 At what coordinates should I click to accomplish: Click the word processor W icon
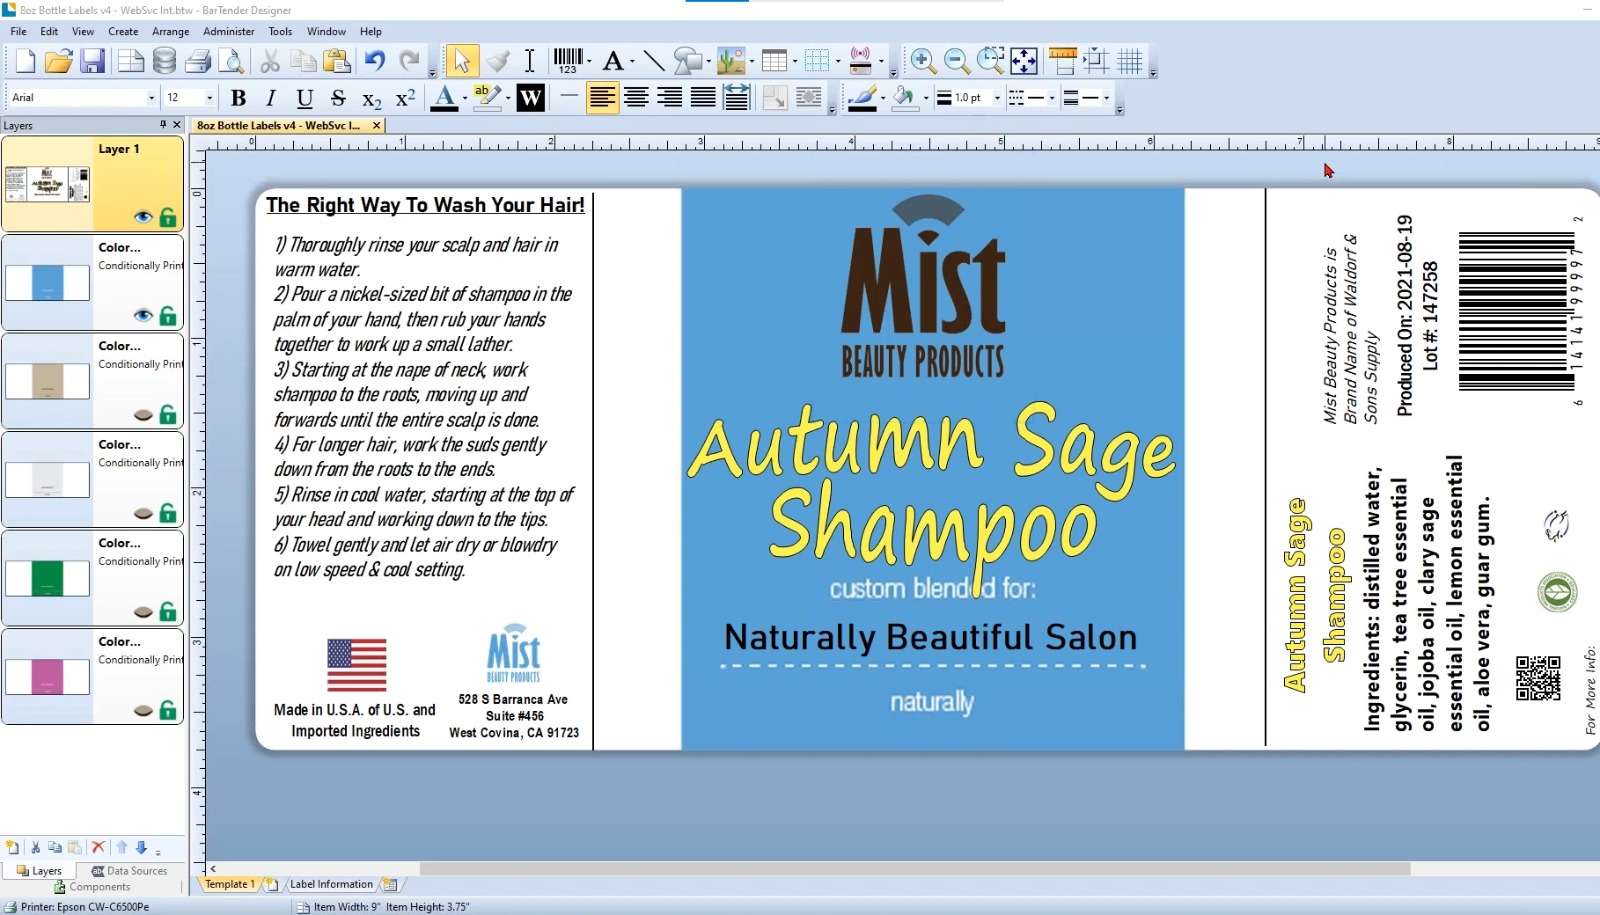click(531, 98)
